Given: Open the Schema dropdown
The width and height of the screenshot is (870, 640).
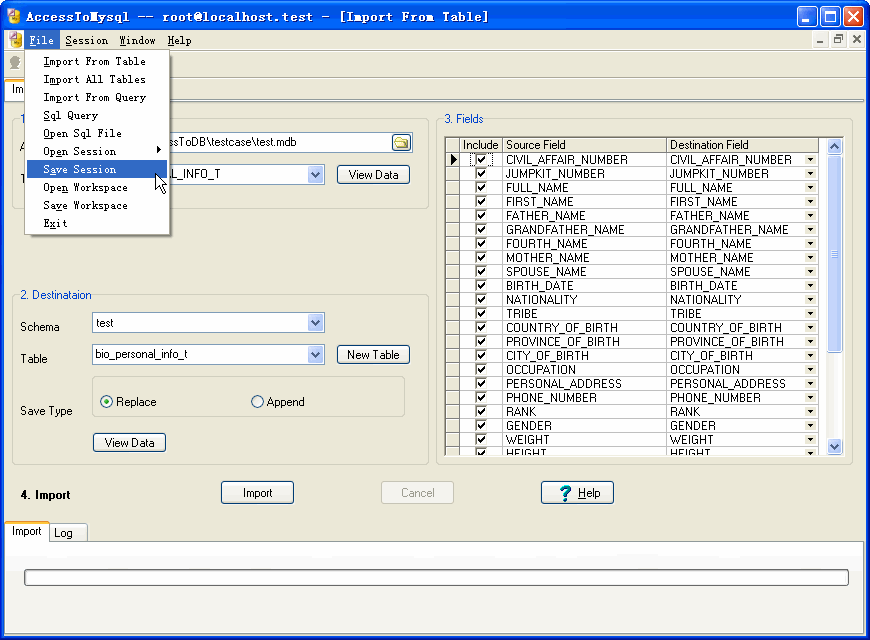Looking at the screenshot, I should tap(315, 322).
